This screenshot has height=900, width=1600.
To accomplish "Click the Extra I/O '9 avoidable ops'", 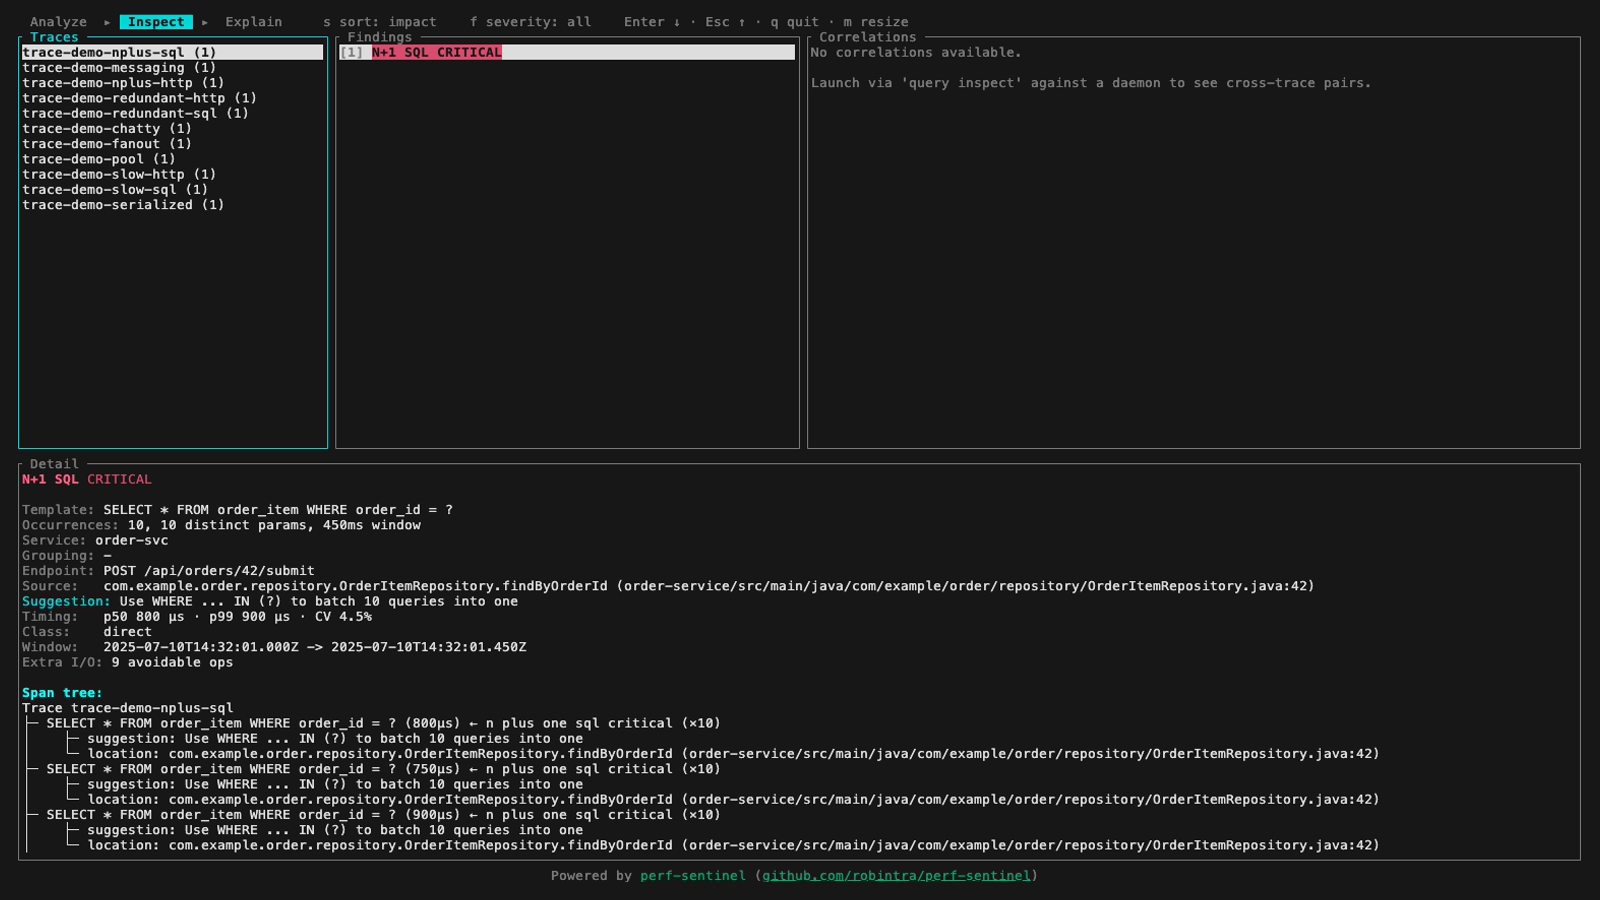I will point(172,662).
